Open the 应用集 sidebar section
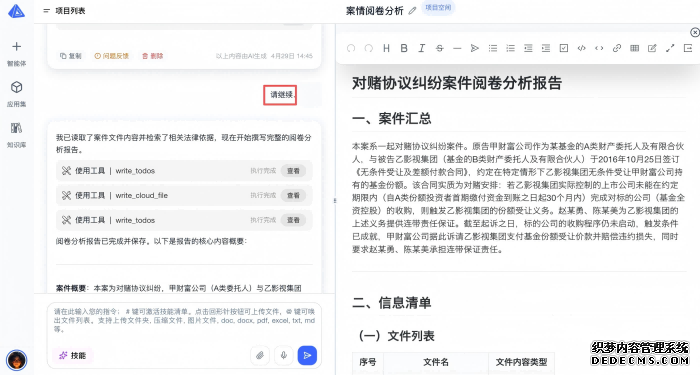Viewport: 700px width, 375px height. 17,94
